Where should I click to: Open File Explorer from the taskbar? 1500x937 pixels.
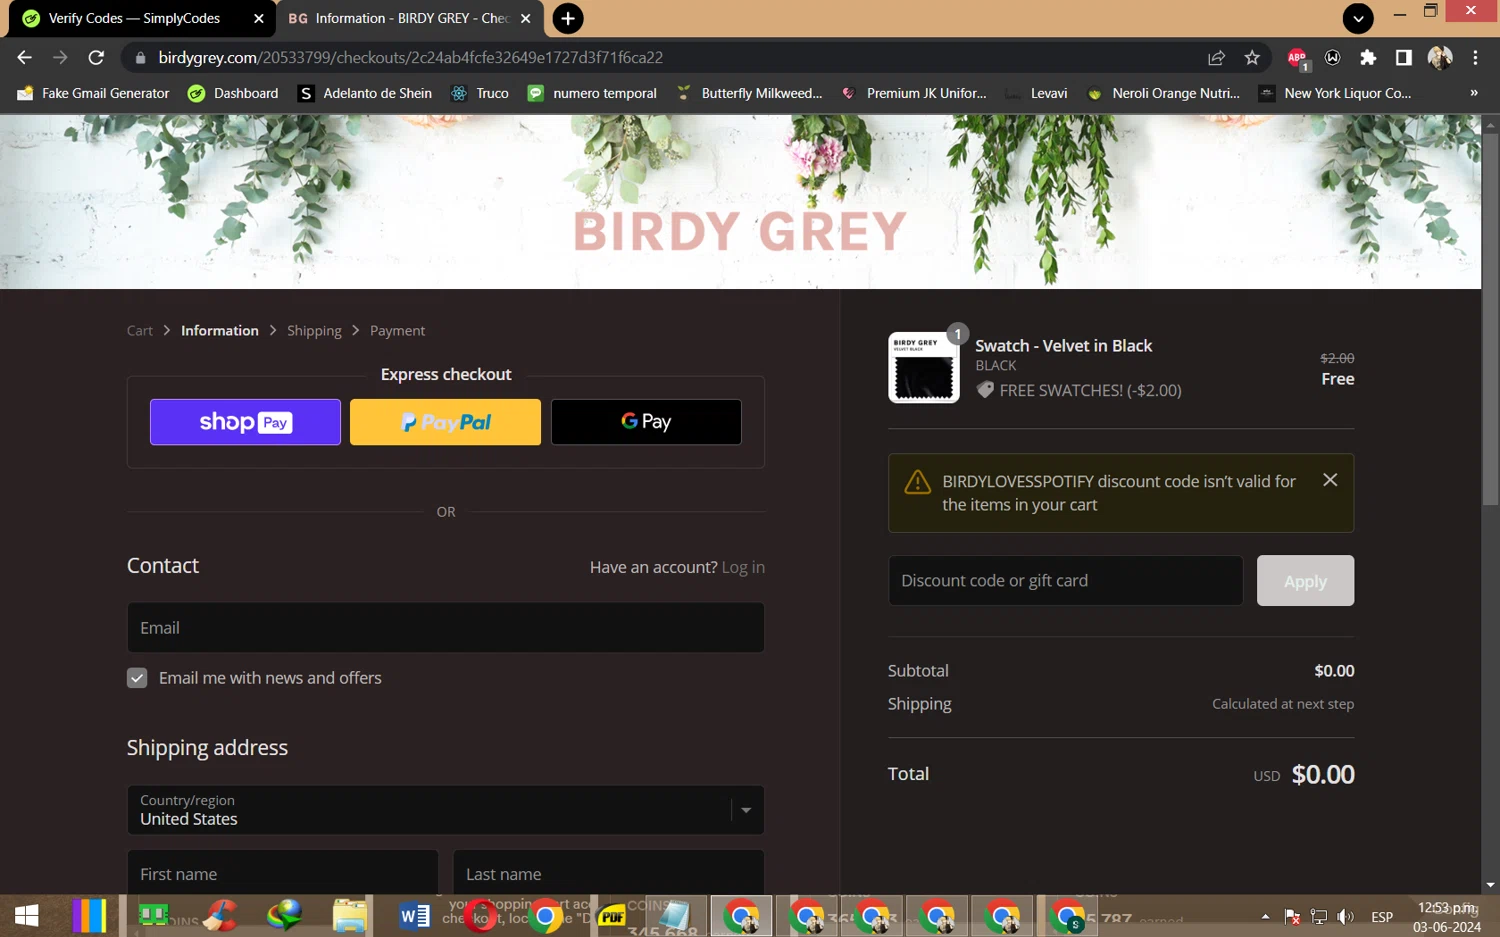(x=349, y=915)
